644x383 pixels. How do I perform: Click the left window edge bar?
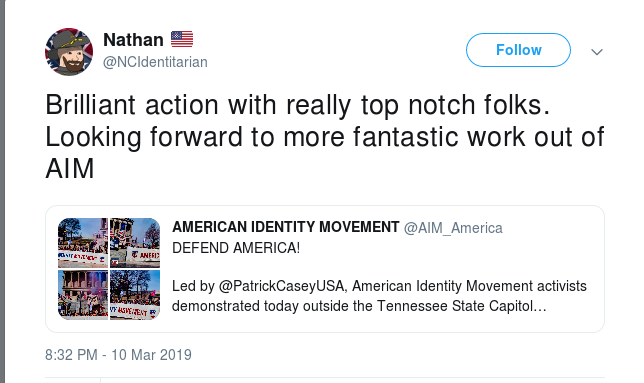[x=2, y=191]
